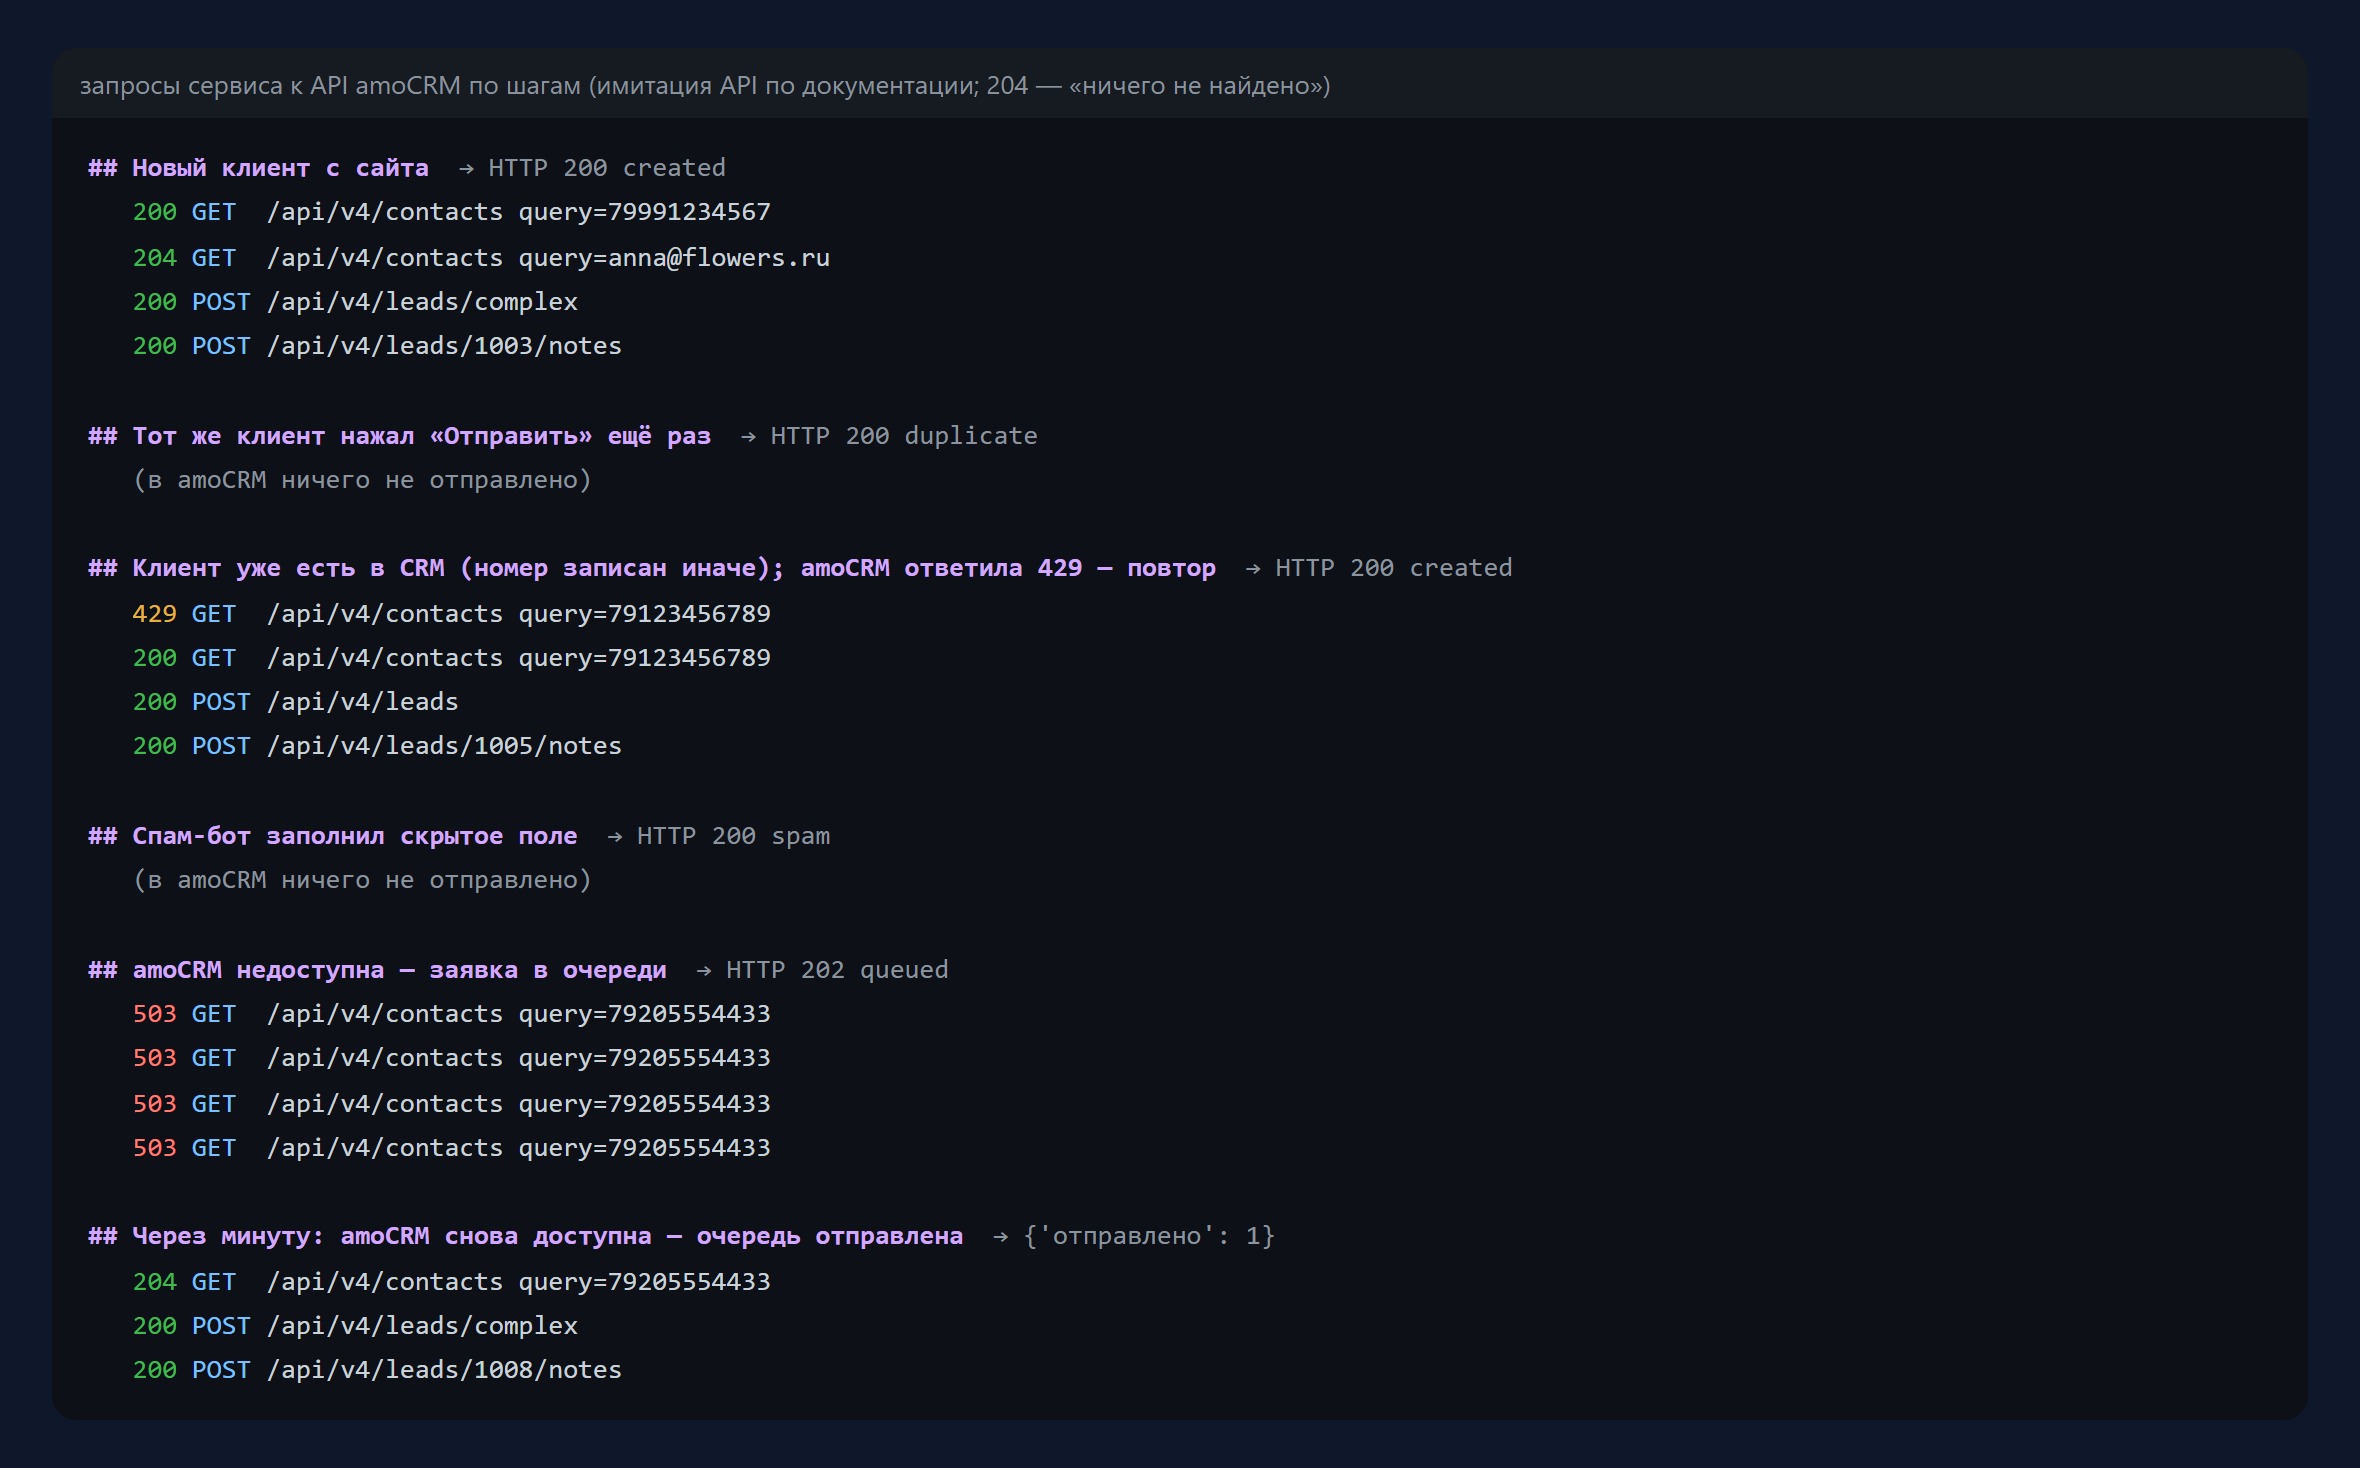The image size is (2360, 1470).
Task: Select the first 503 GET contacts line
Action: pyautogui.click(x=452, y=1014)
